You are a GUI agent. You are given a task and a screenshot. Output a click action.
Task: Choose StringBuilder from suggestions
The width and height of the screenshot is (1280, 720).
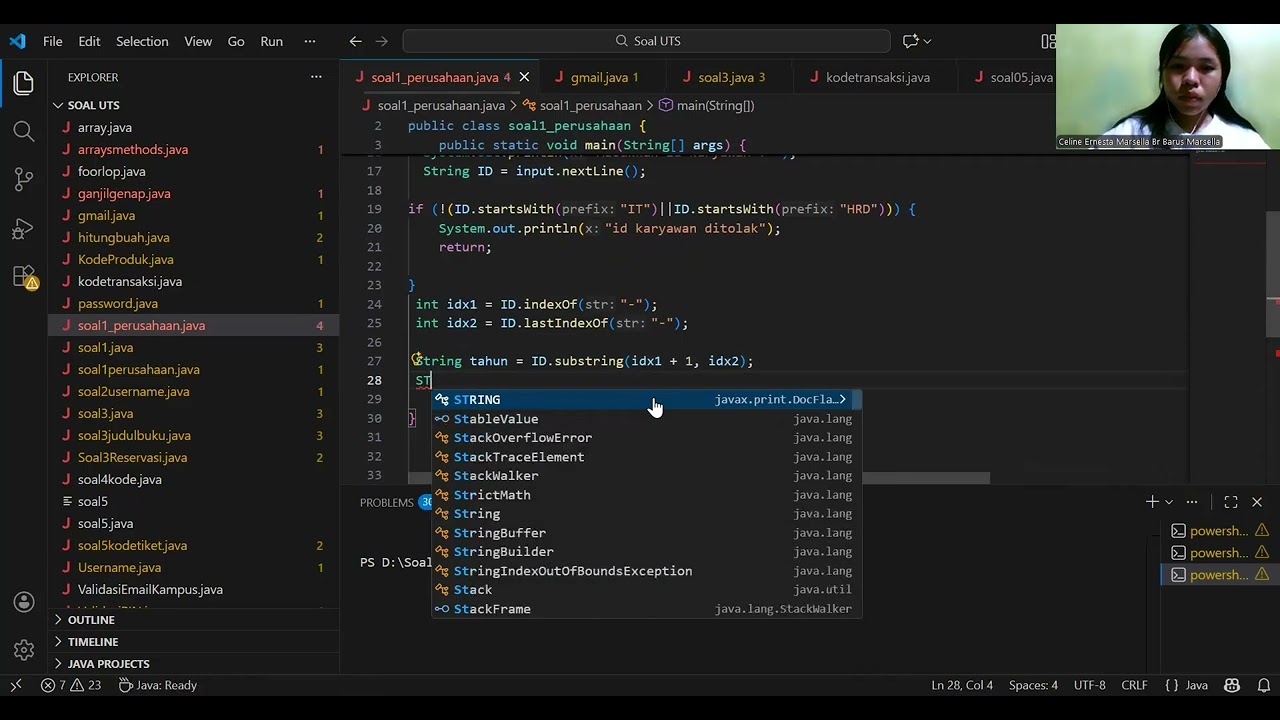[x=646, y=552]
